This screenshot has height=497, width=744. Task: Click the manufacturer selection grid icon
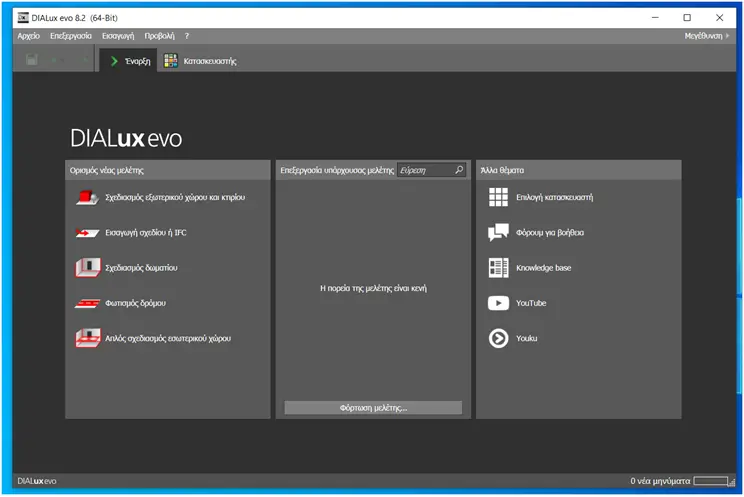498,197
